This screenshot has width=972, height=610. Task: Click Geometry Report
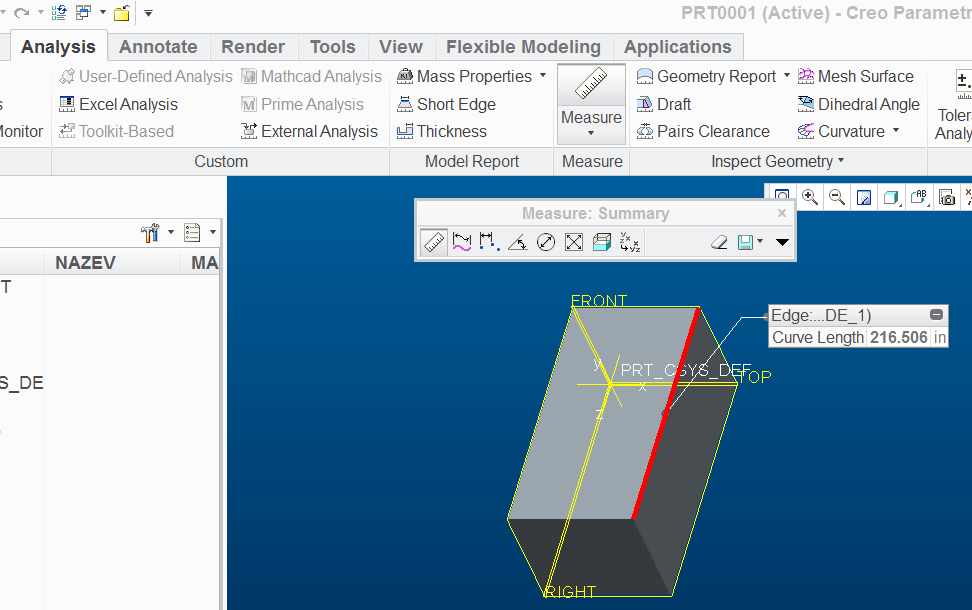click(707, 76)
